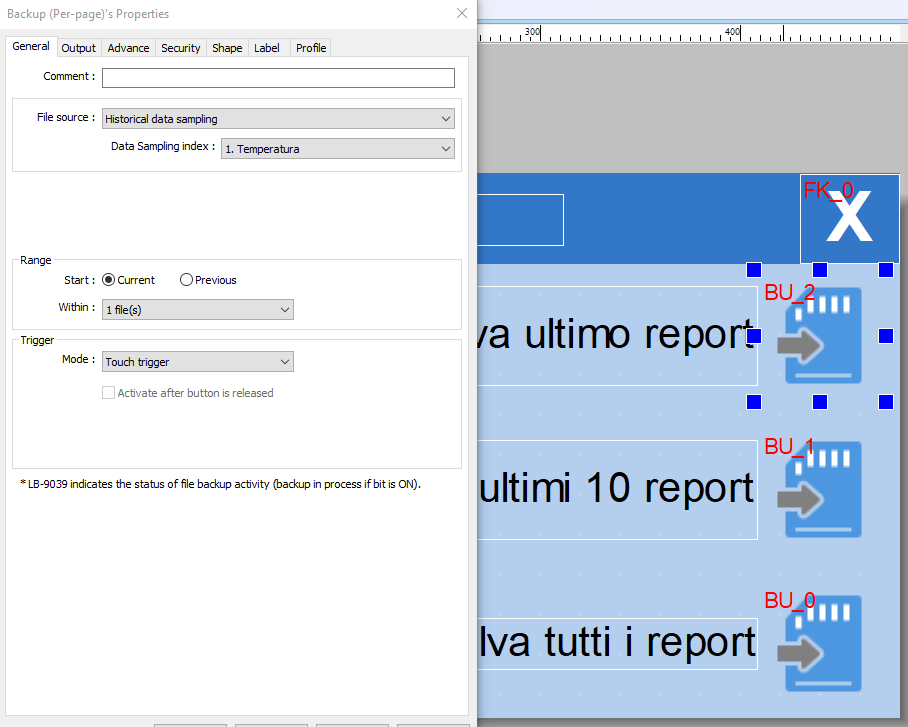The width and height of the screenshot is (908, 727).
Task: Go to the Security tab
Action: click(x=181, y=48)
